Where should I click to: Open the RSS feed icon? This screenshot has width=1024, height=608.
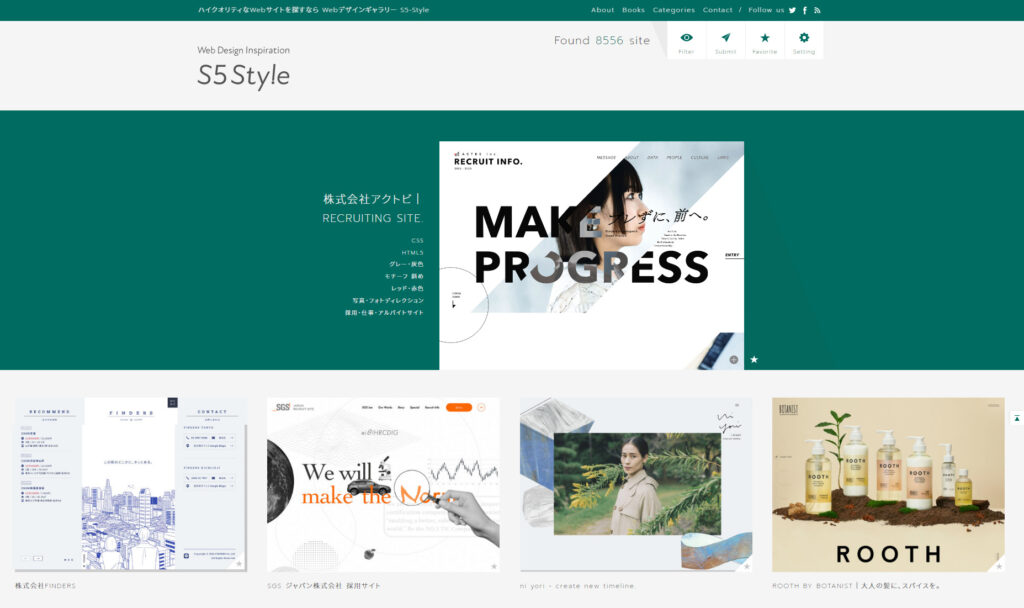[x=817, y=10]
